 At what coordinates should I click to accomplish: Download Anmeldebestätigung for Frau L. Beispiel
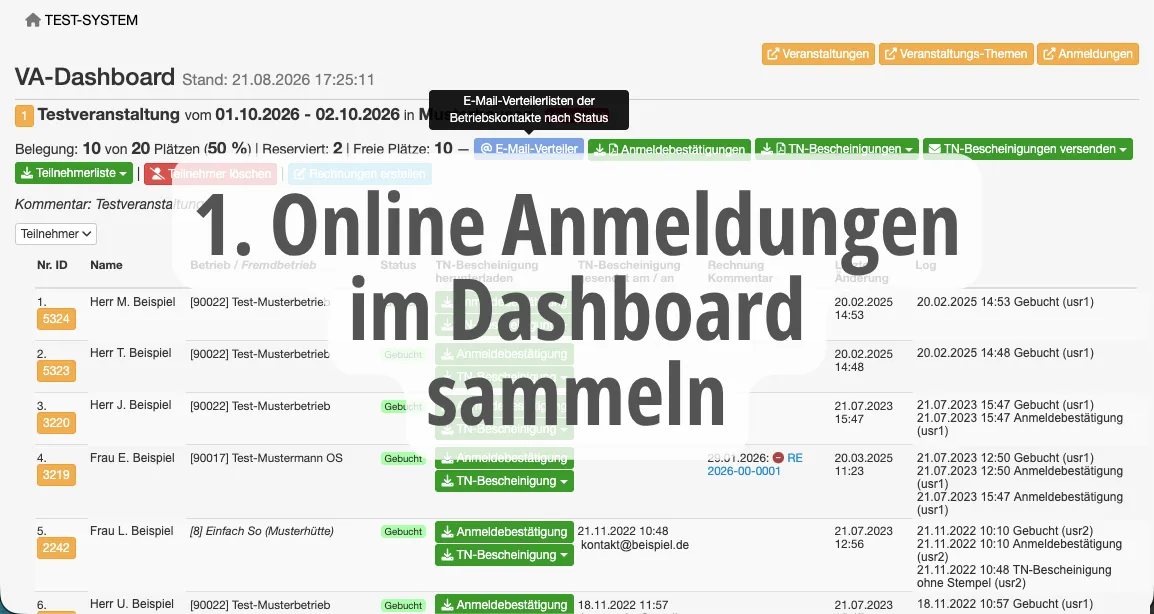504,532
